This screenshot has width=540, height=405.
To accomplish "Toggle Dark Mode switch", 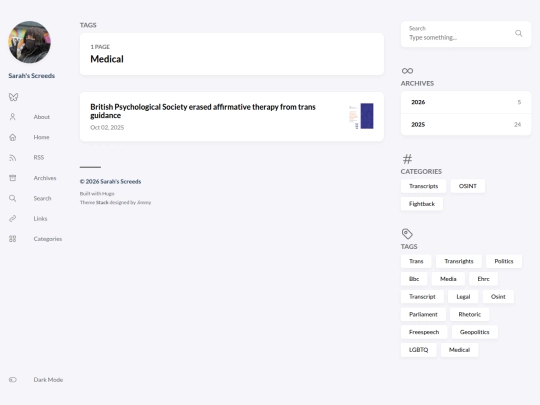I will pyautogui.click(x=13, y=380).
